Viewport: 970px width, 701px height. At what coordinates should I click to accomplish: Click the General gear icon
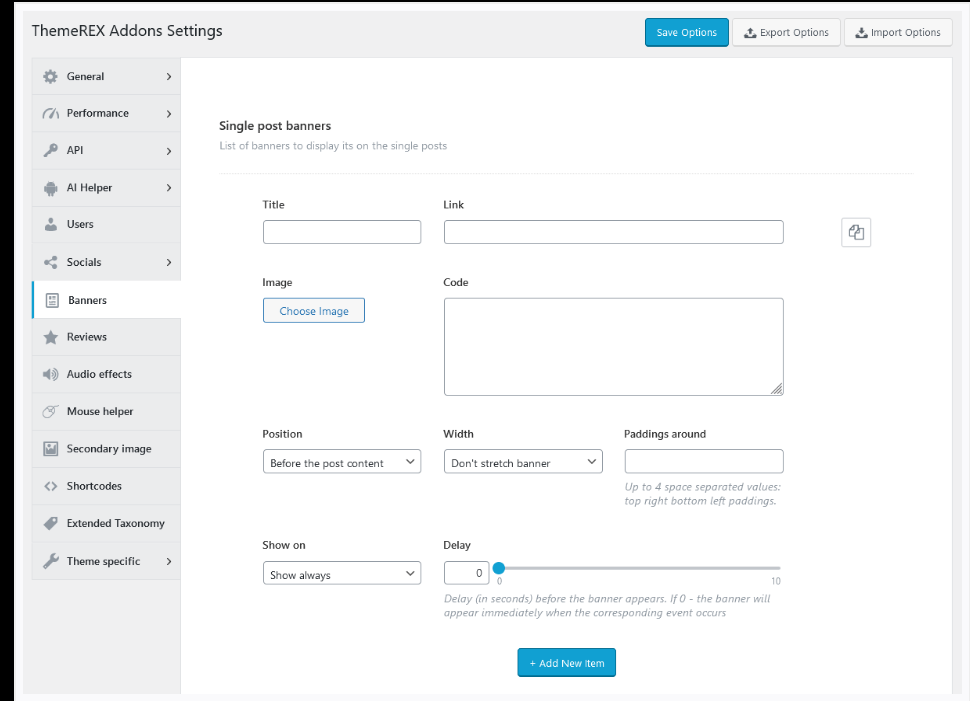tap(50, 77)
